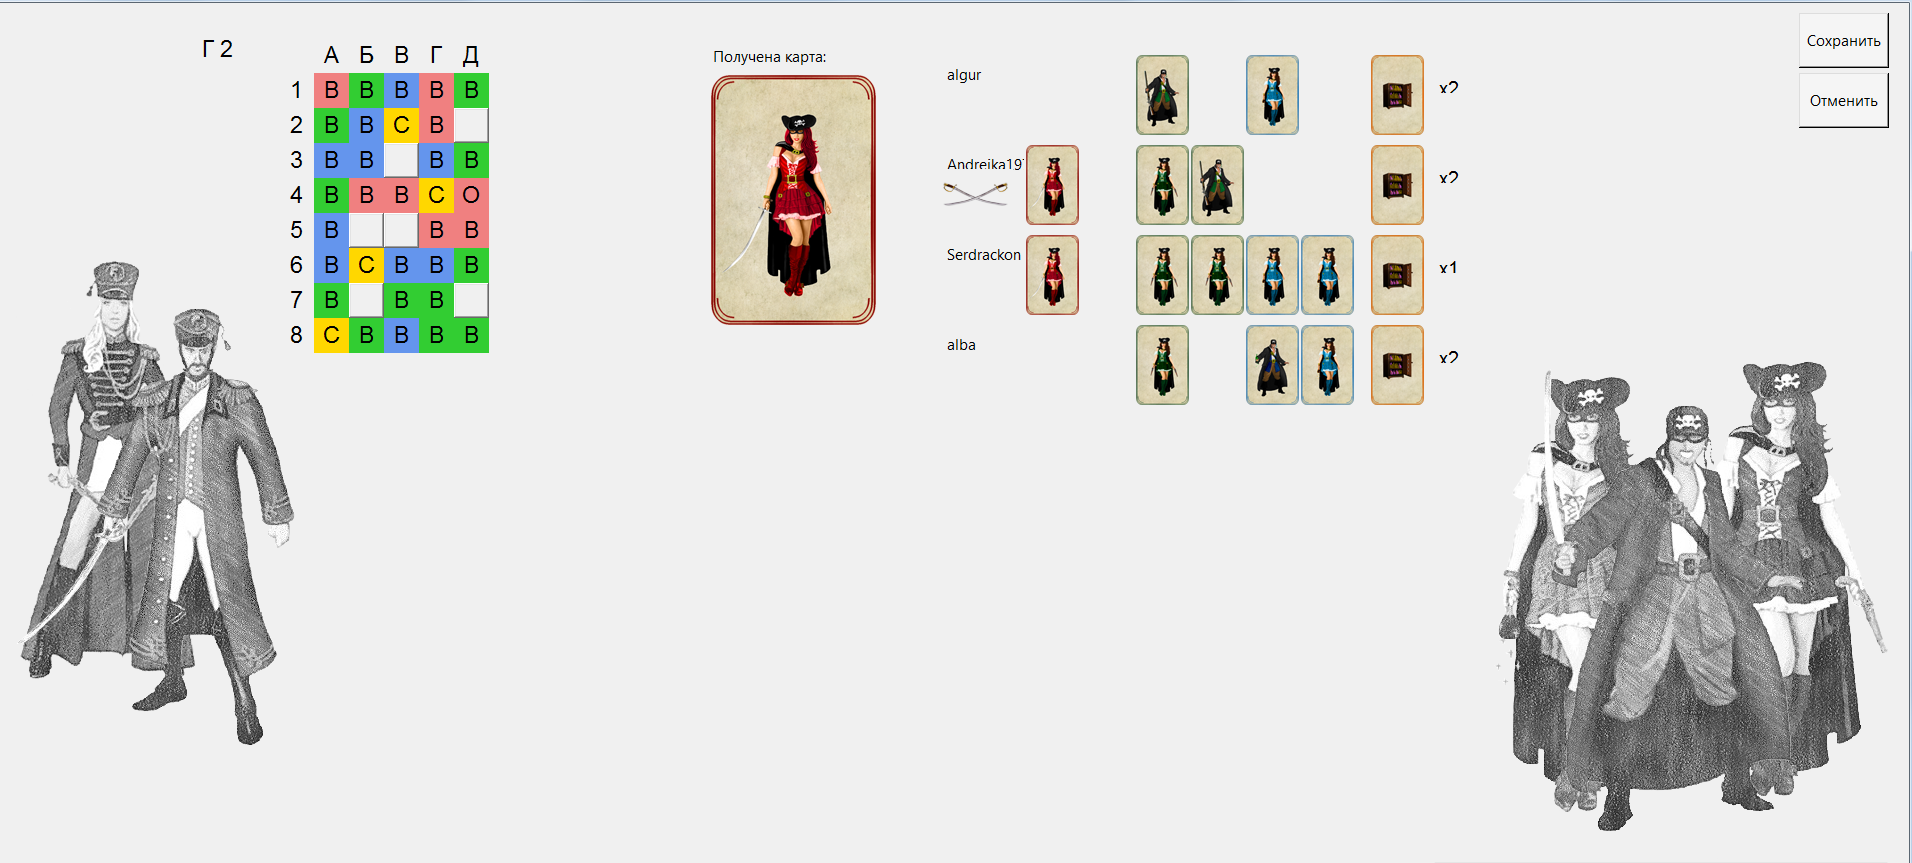Click blue grid cell В8
Screen dimensions: 1912x863
[x=401, y=335]
